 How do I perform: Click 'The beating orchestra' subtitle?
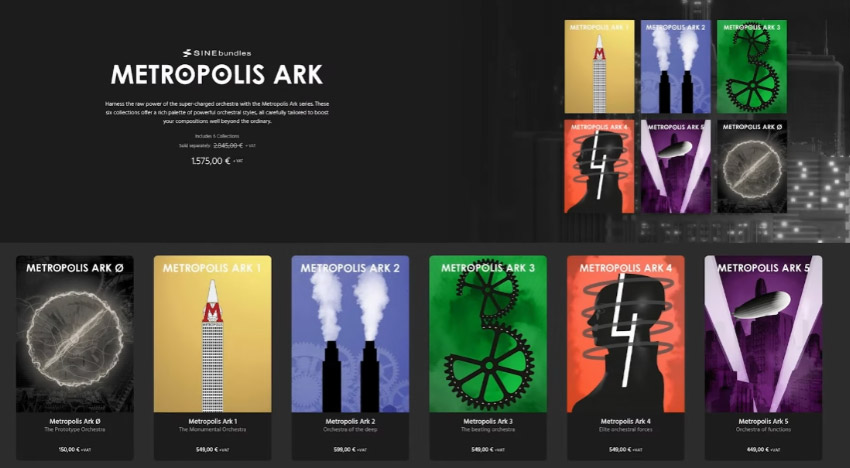[x=488, y=429]
